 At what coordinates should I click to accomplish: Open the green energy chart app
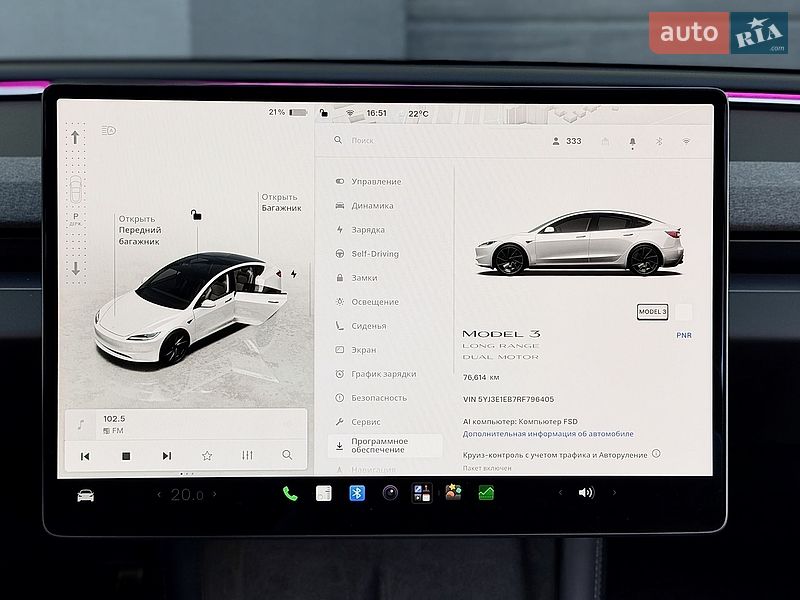point(486,492)
